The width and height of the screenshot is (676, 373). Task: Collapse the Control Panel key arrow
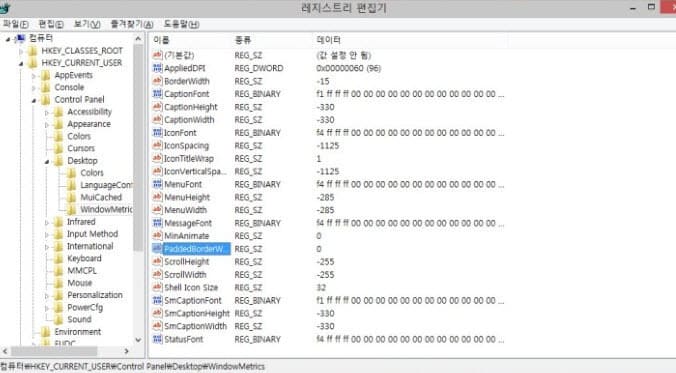34,100
